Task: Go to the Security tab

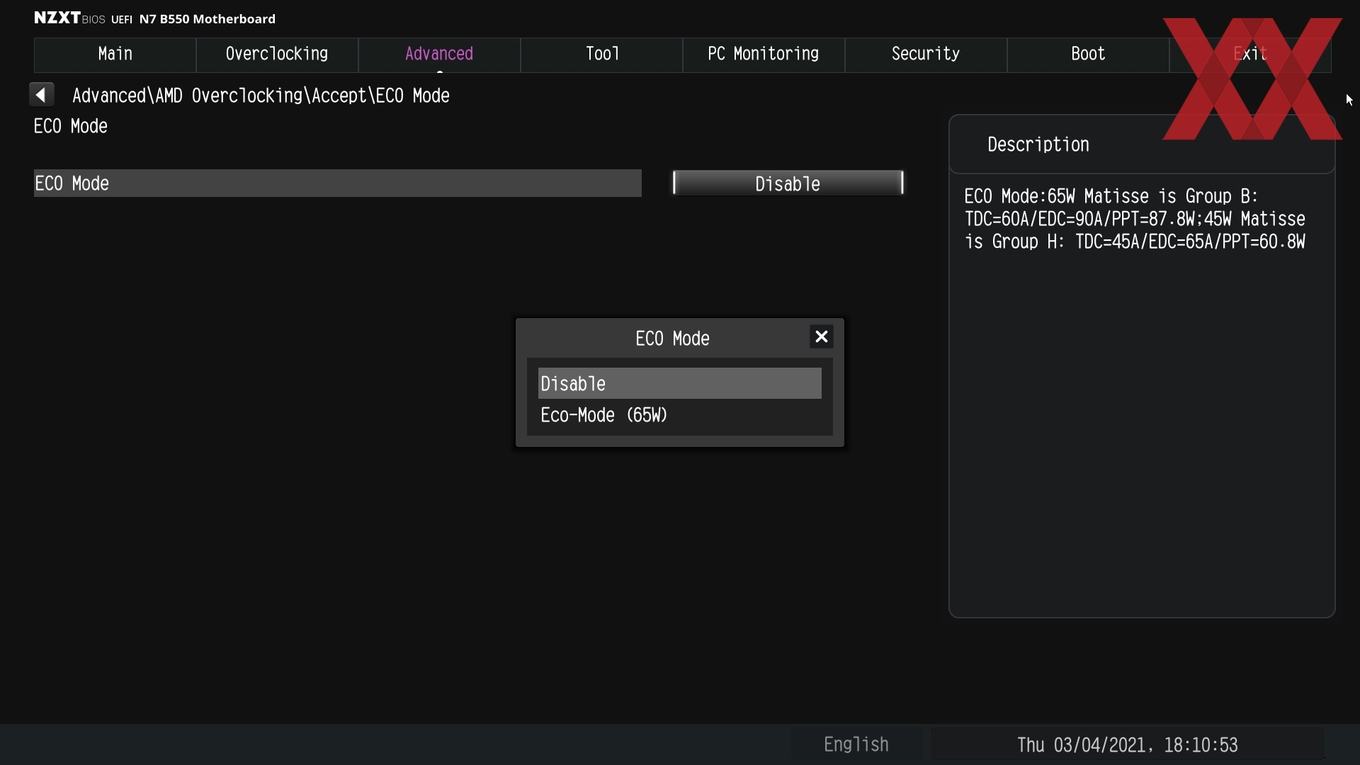Action: tap(926, 54)
